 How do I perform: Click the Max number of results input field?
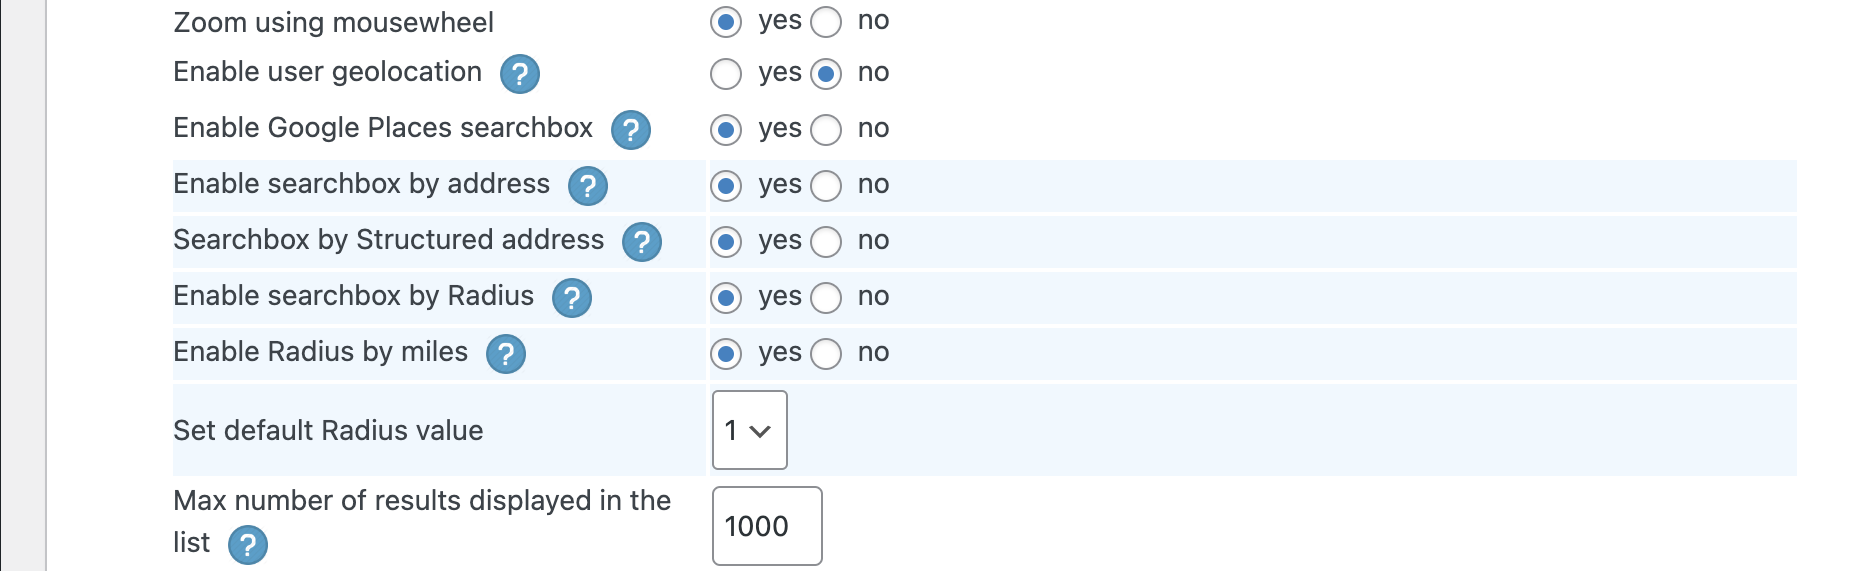(766, 526)
